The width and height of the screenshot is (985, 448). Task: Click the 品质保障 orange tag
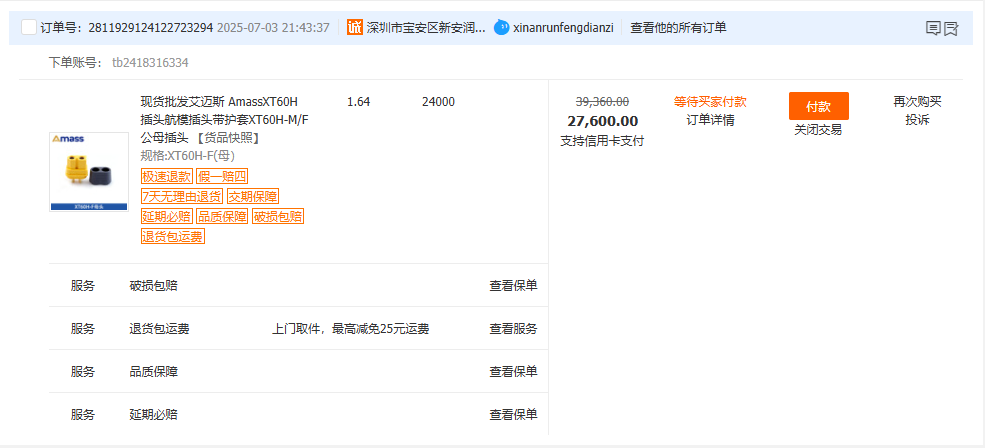click(x=222, y=217)
